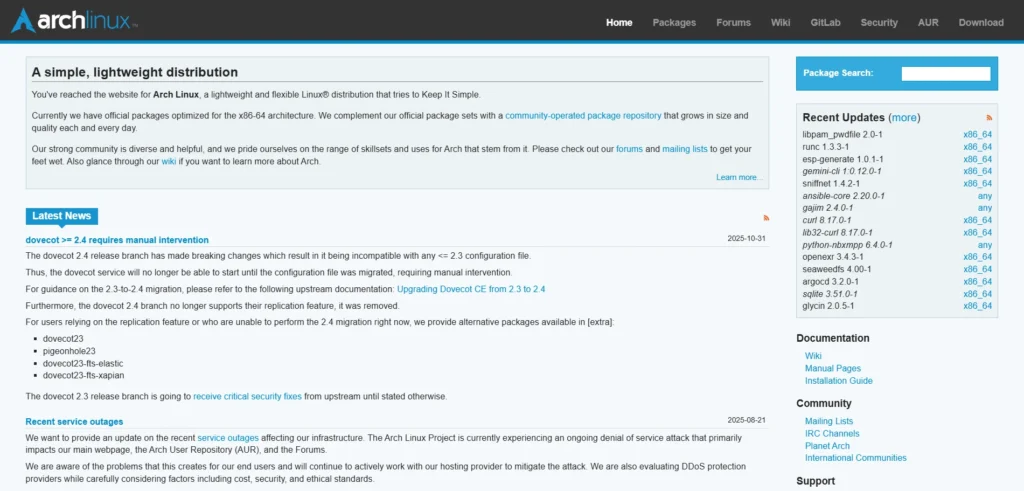Open the Recent Updates RSS feed icon
The width and height of the screenshot is (1024, 491).
989,117
